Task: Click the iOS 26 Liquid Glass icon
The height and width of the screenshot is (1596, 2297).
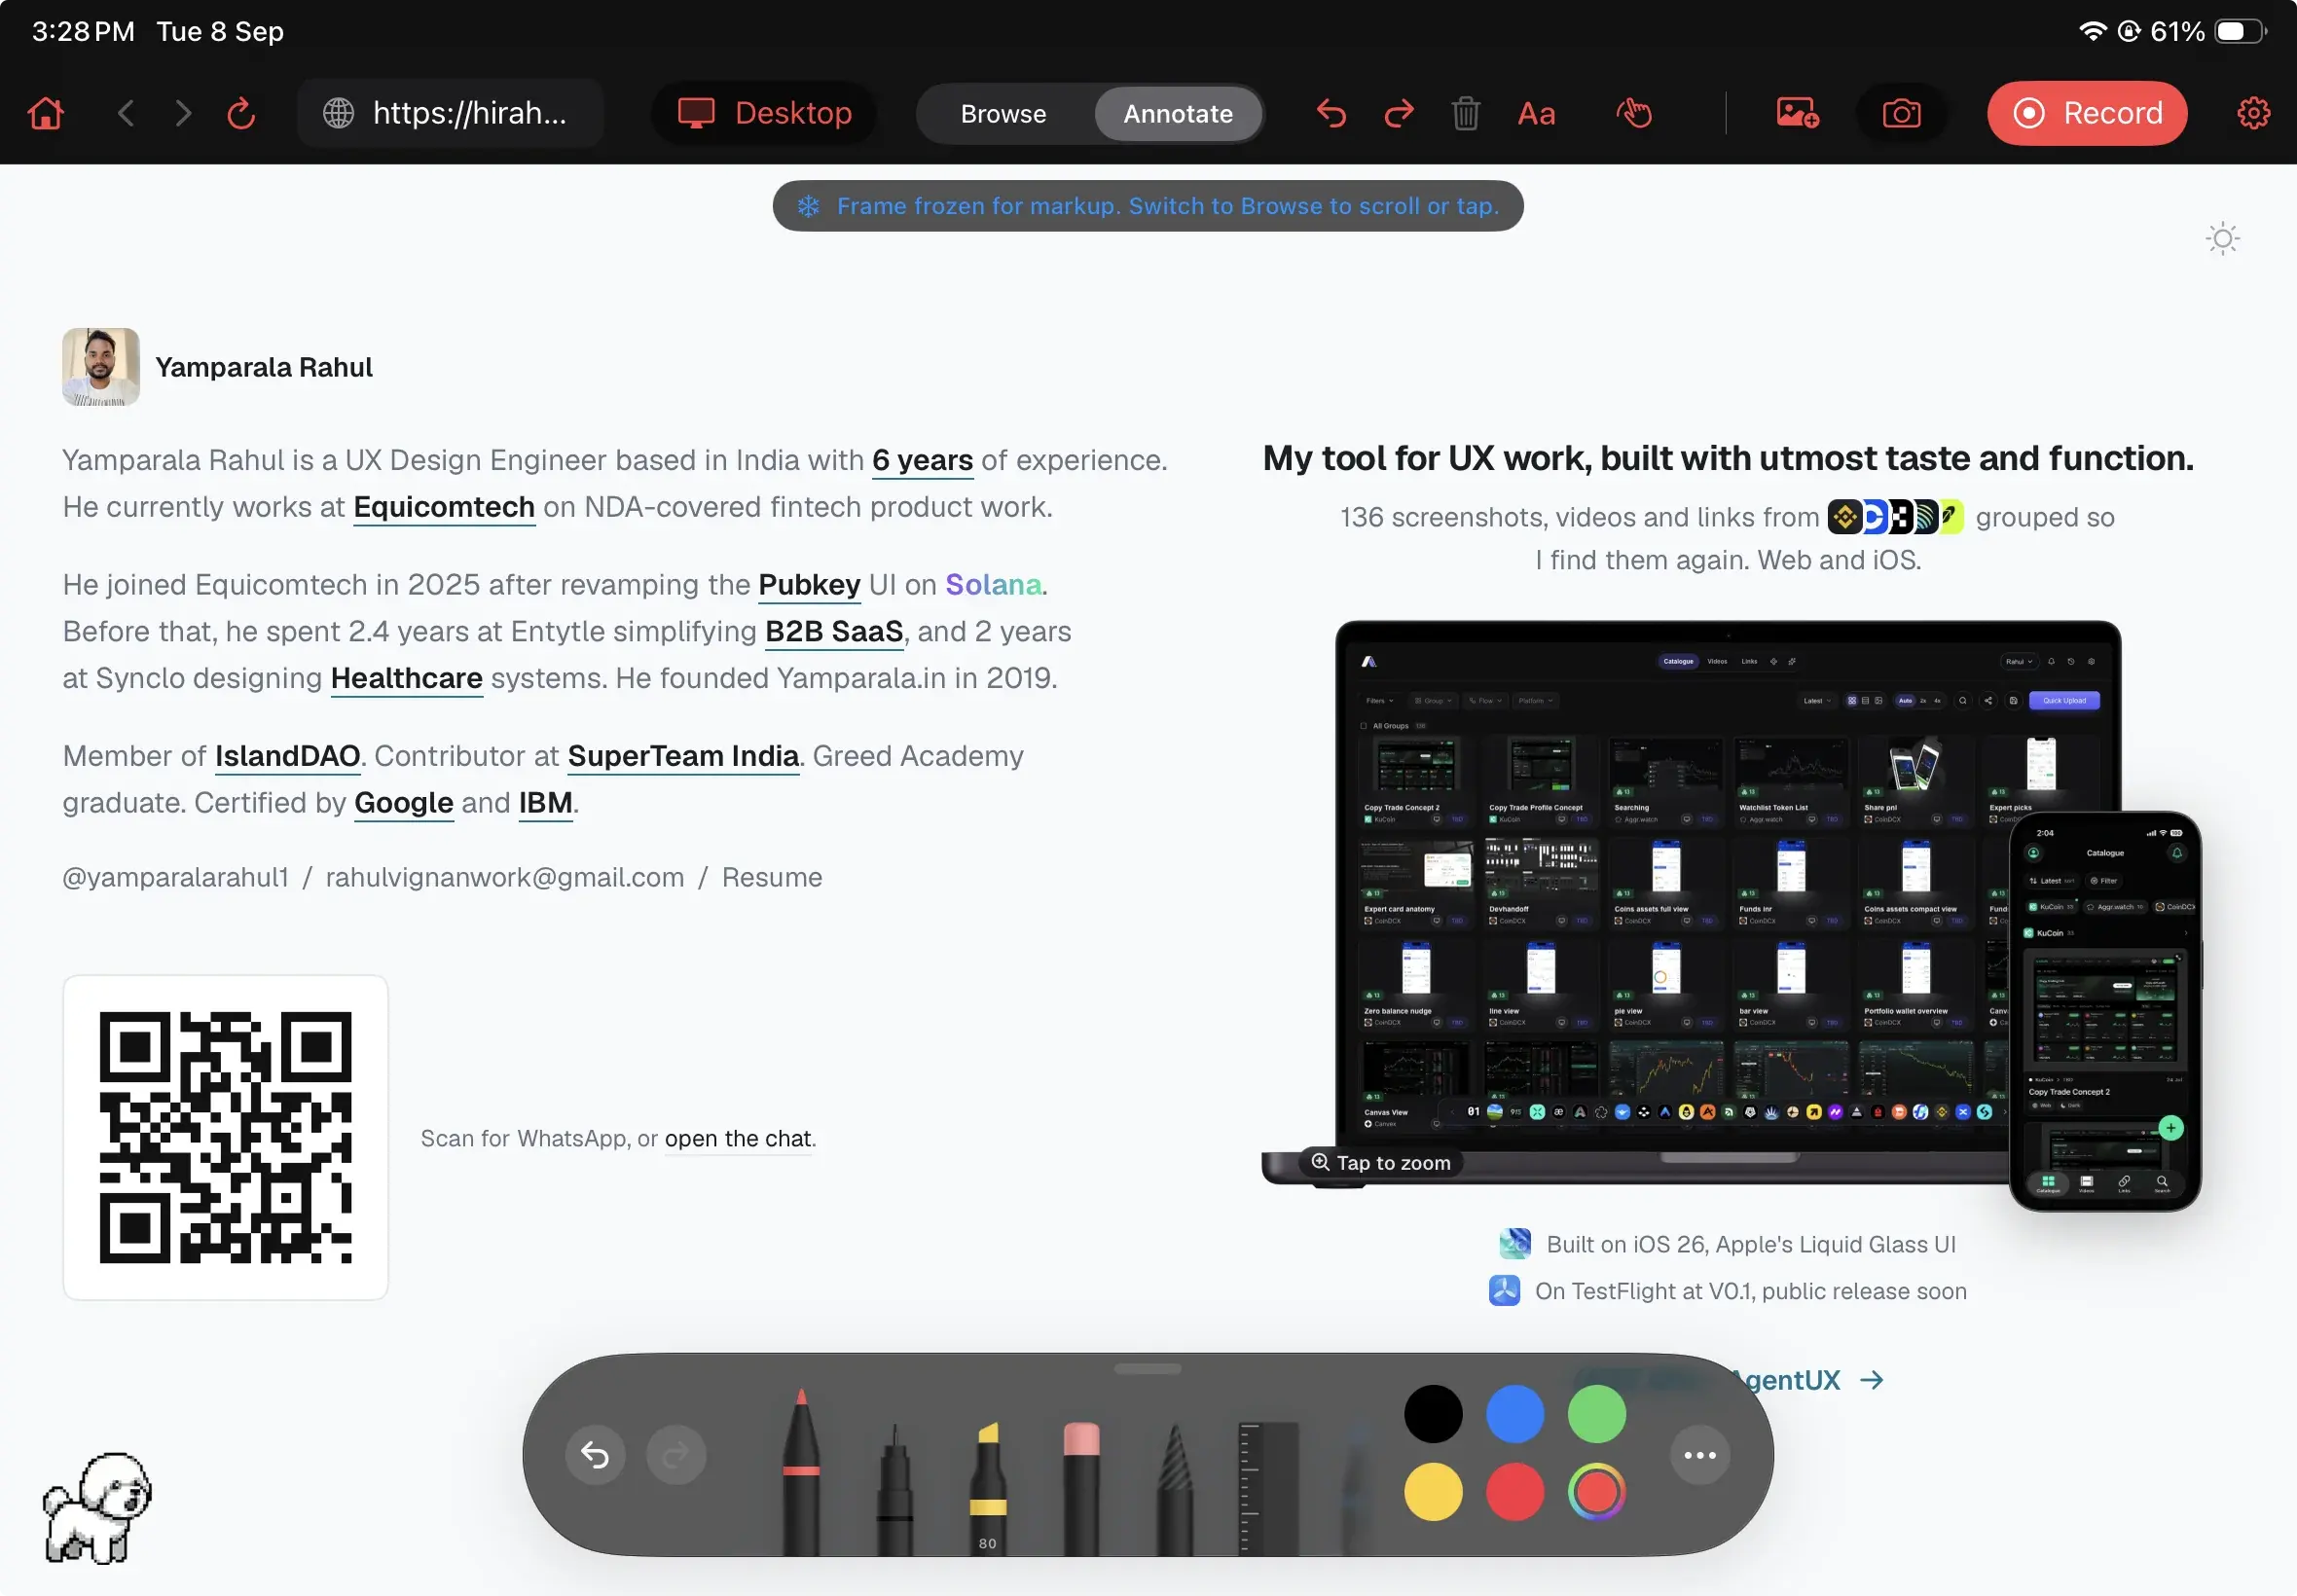Action: click(x=1515, y=1244)
